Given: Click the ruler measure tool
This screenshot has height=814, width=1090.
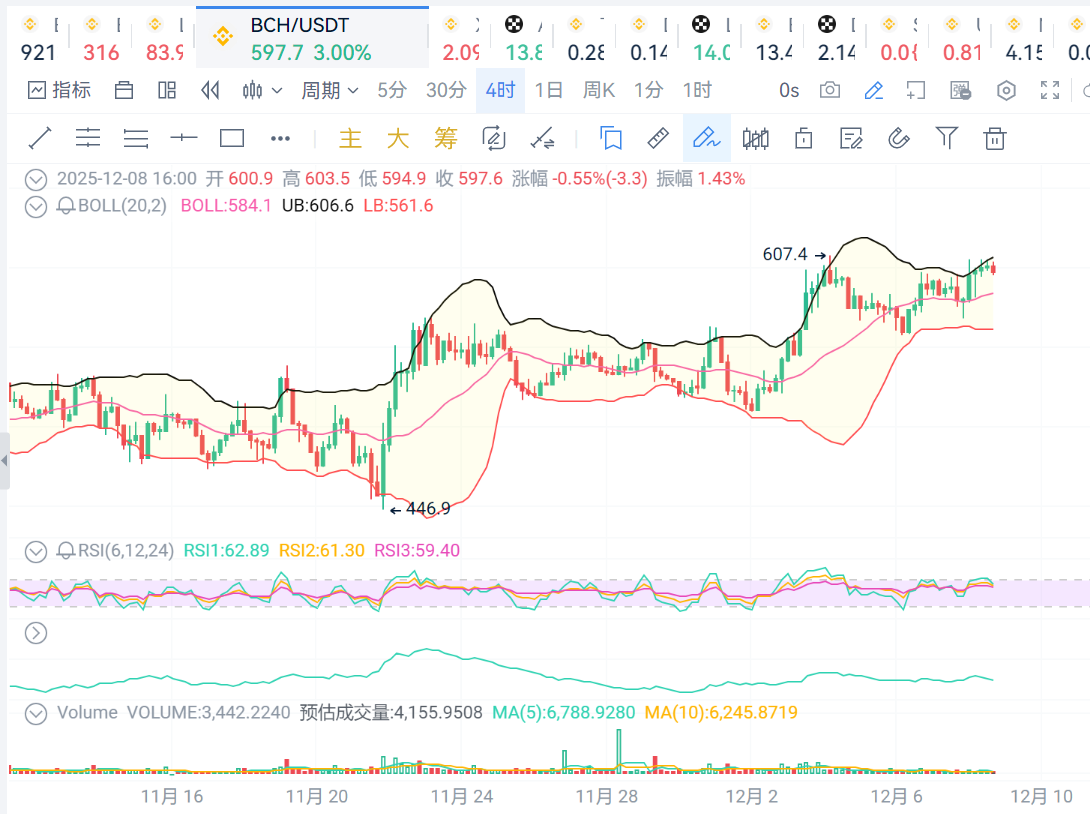Looking at the screenshot, I should click(658, 138).
